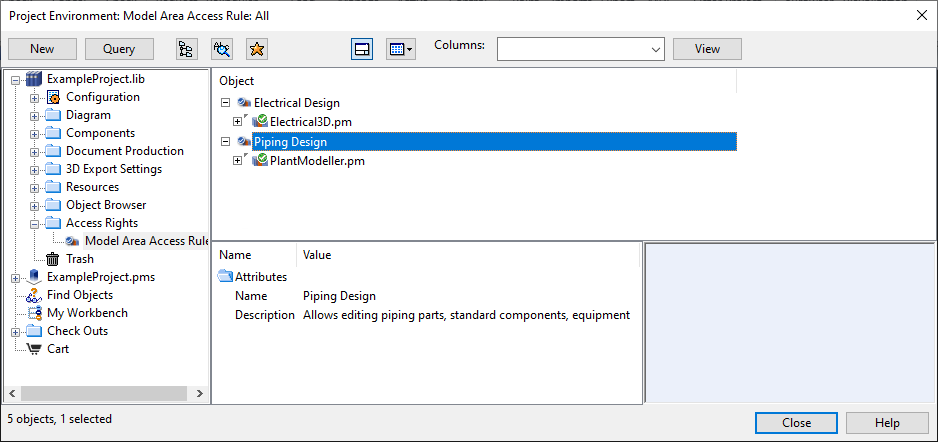The image size is (938, 442).
Task: Select Model Area Access Rule tree item
Action: pyautogui.click(x=145, y=241)
